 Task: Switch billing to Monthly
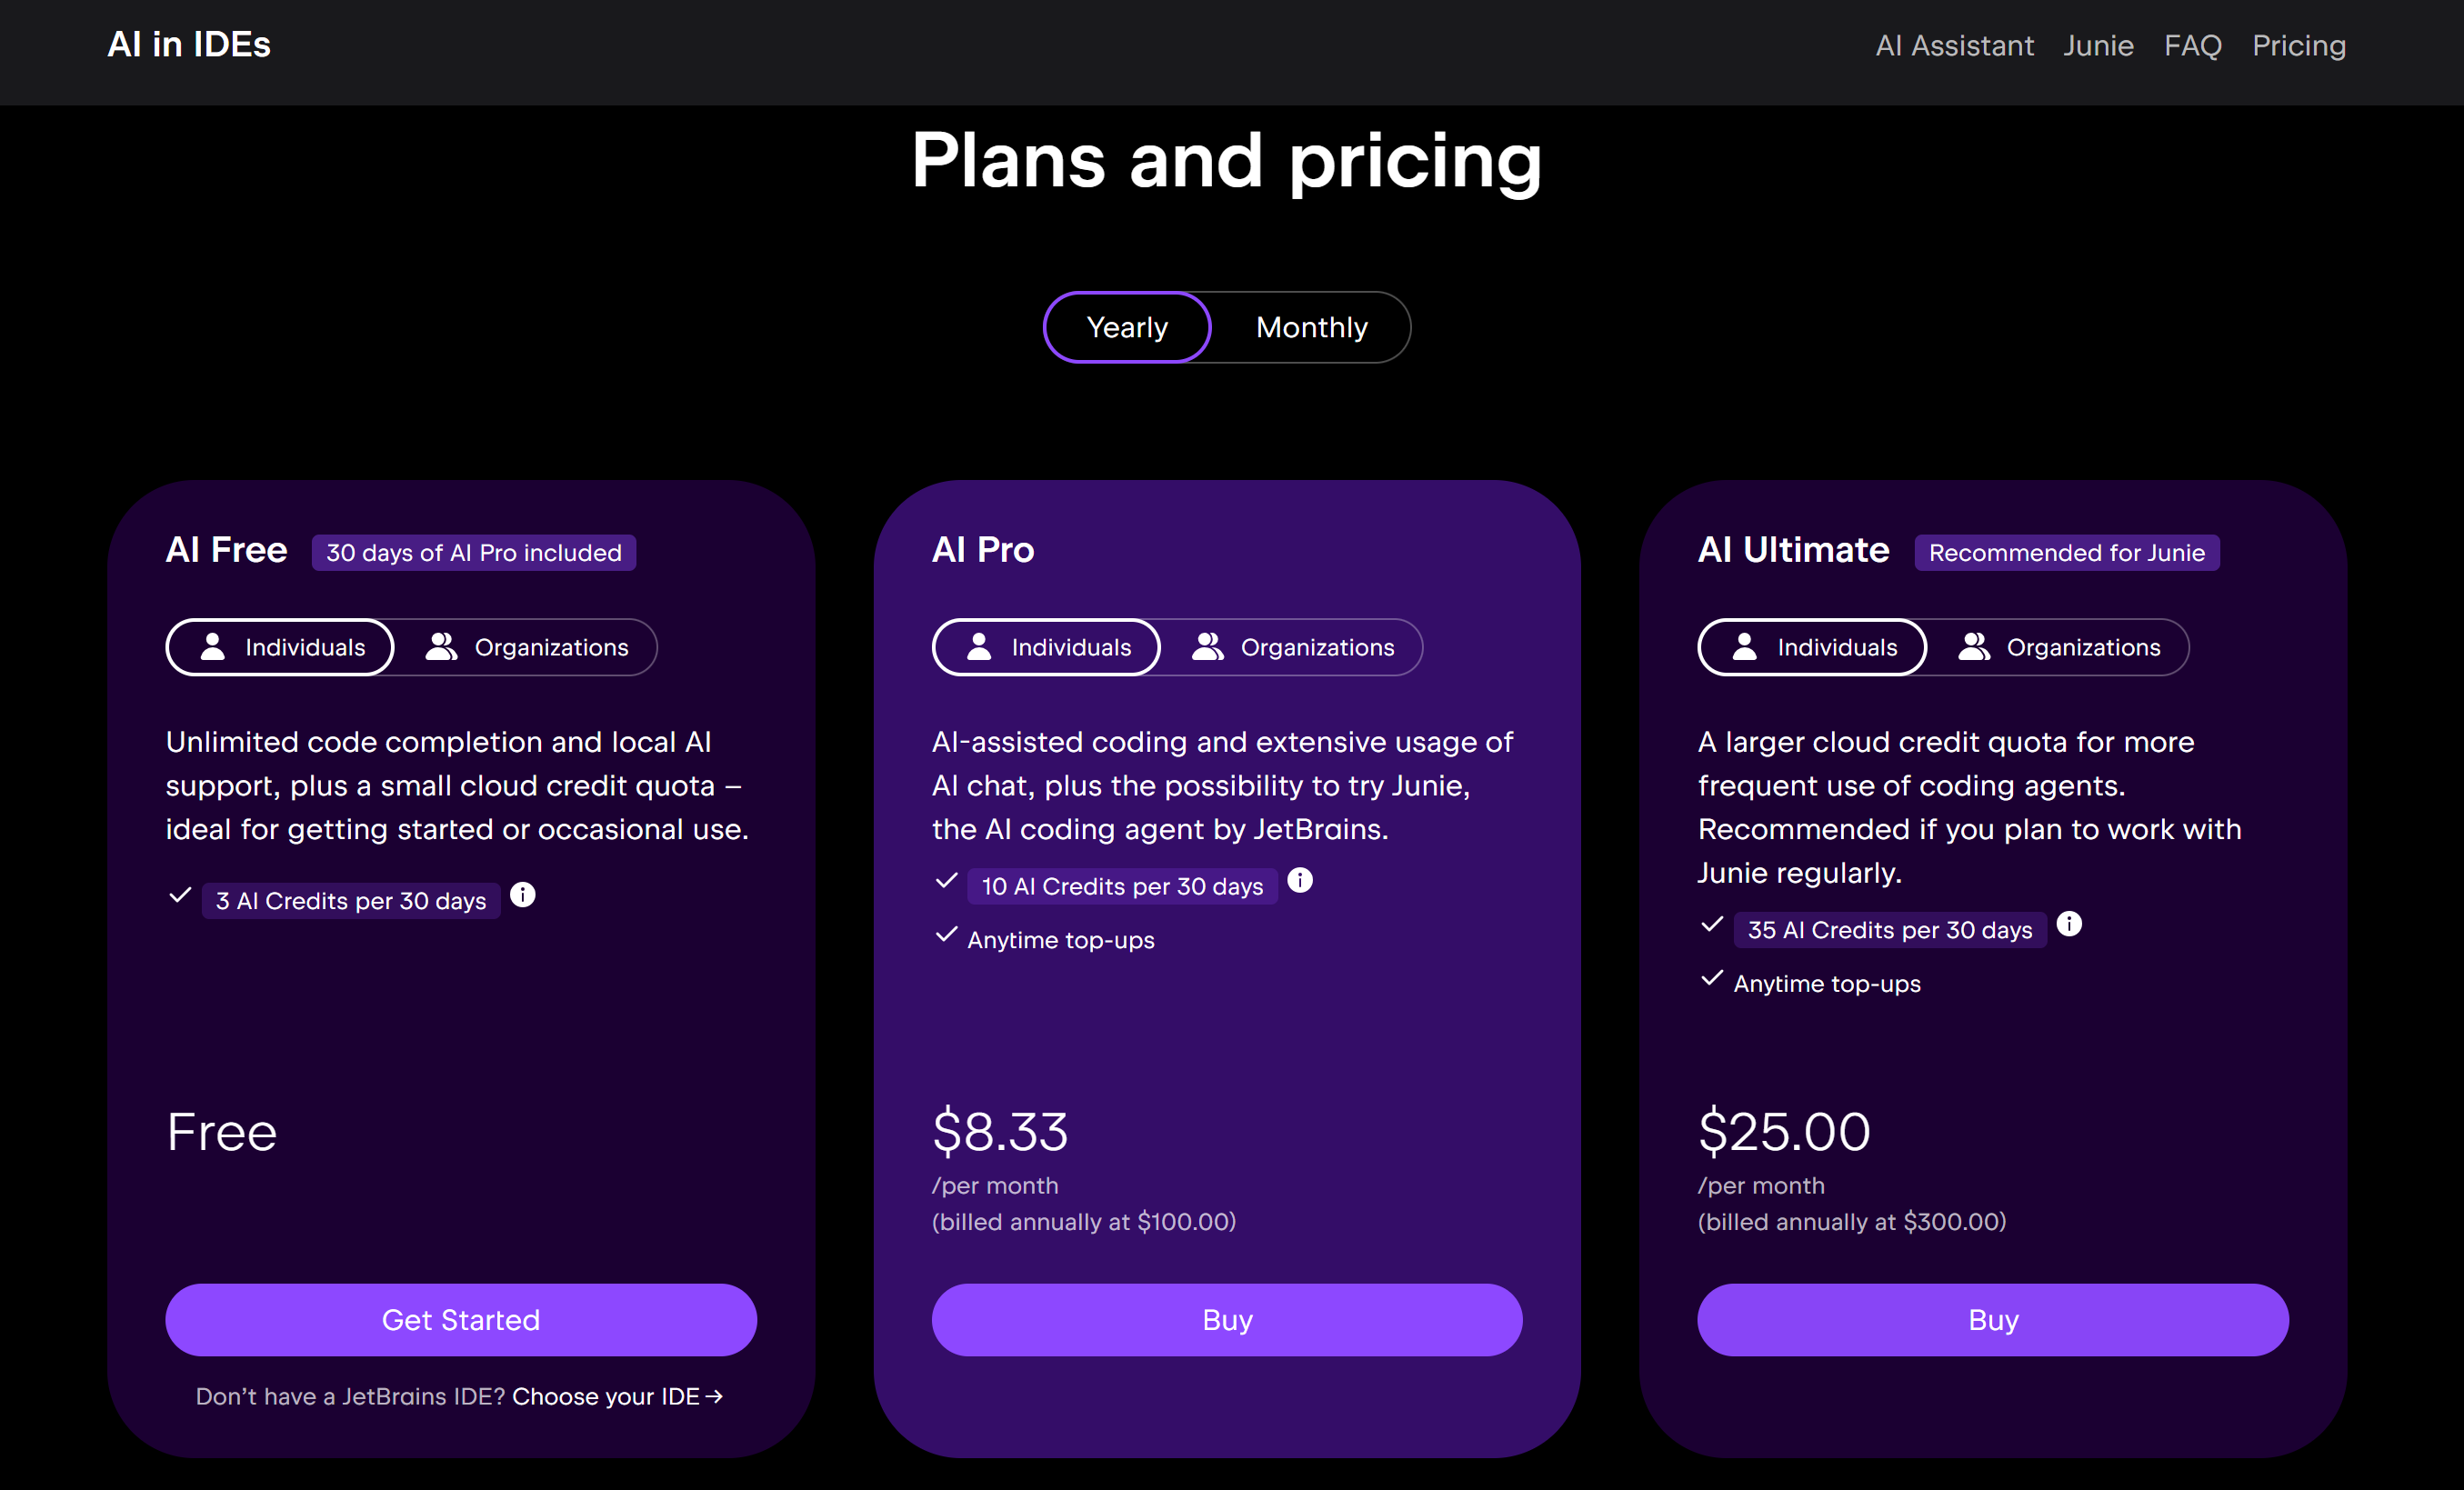coord(1311,327)
